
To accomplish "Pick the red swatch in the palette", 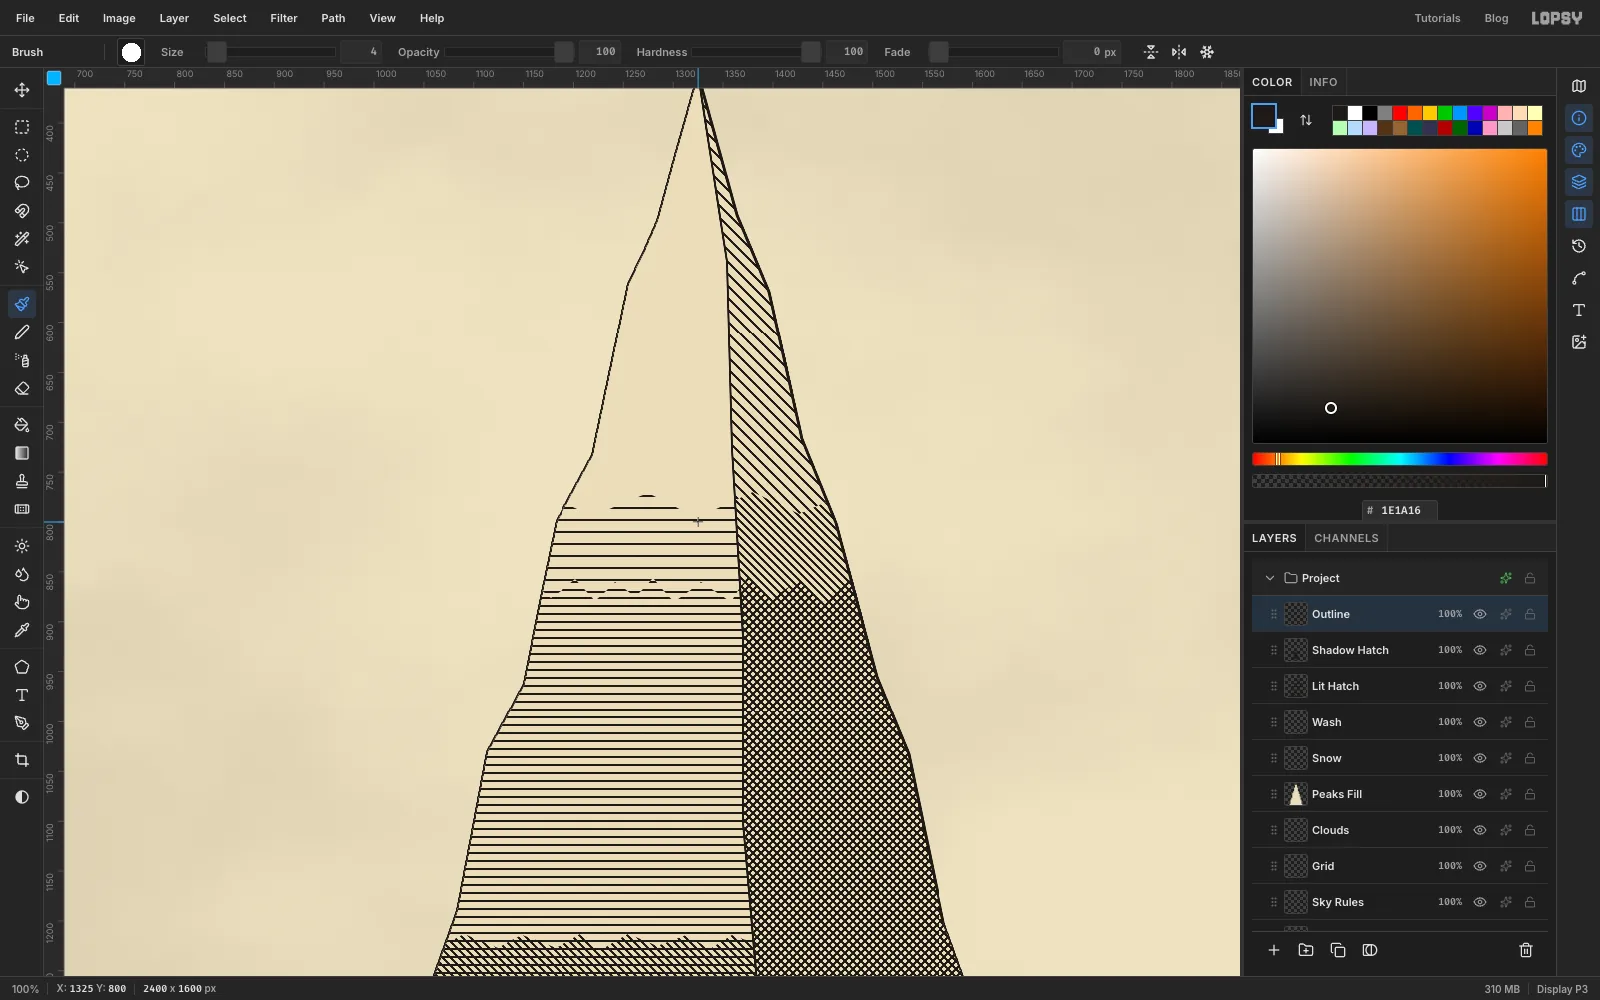I will click(x=1400, y=113).
